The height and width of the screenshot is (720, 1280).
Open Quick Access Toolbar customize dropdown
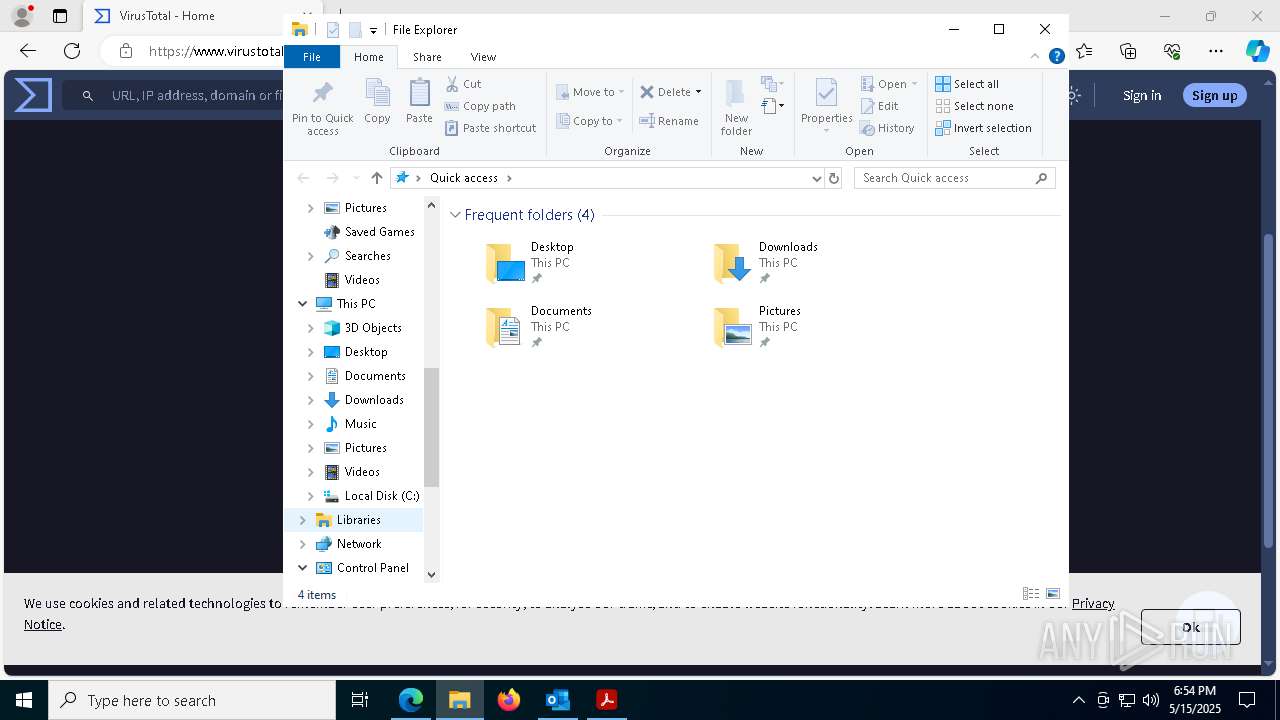(x=373, y=31)
